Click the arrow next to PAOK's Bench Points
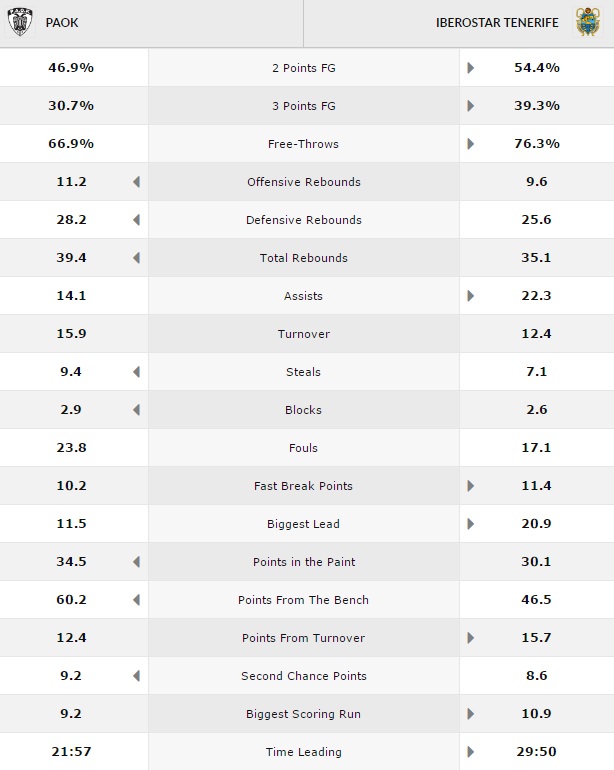The width and height of the screenshot is (614, 770). click(x=136, y=600)
